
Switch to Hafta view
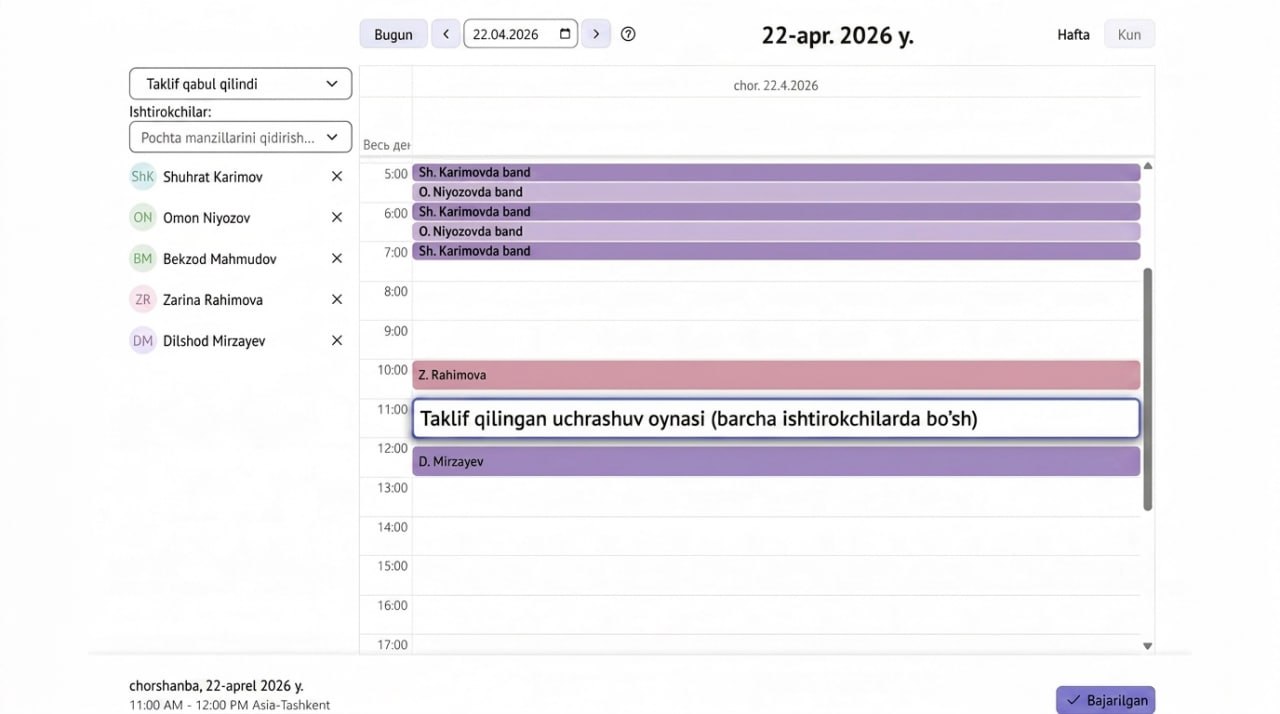click(1073, 34)
